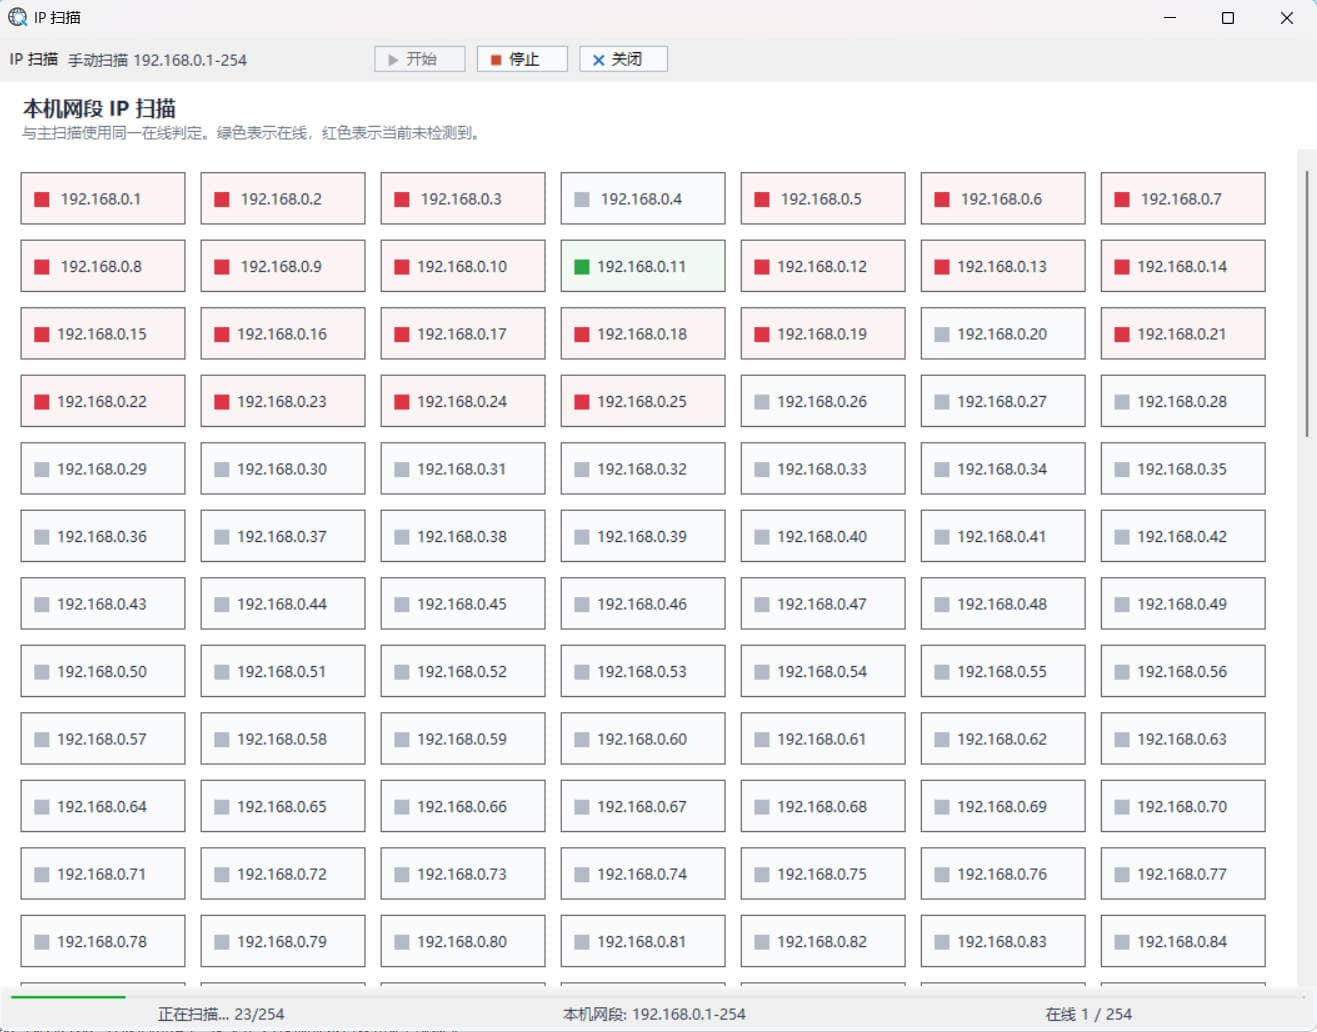The height and width of the screenshot is (1032, 1317).
Task: Select the 192.168.0.13 host tile
Action: (1003, 266)
